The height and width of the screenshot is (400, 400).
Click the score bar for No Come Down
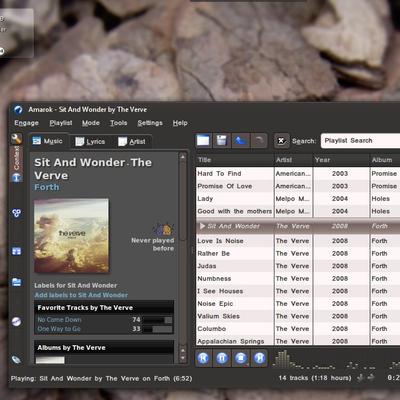[157, 320]
